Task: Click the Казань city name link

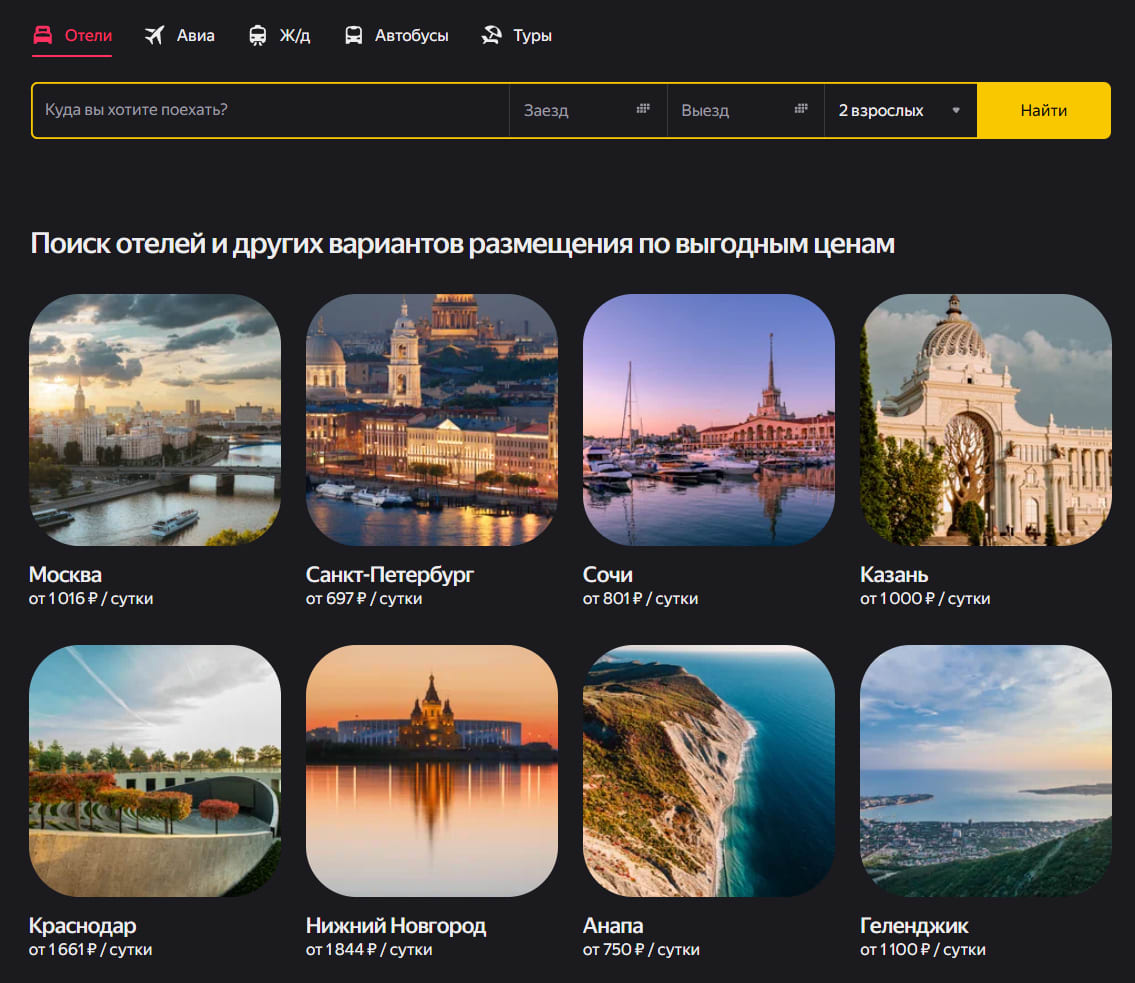Action: [x=894, y=575]
